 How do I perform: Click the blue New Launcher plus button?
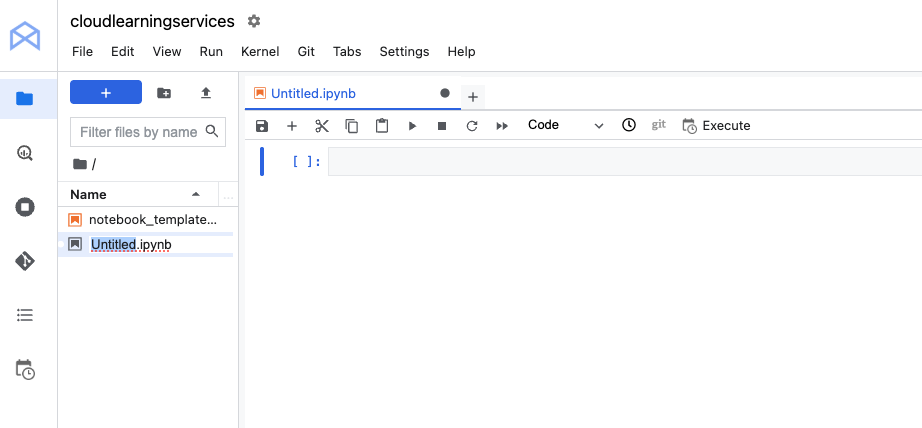(106, 92)
